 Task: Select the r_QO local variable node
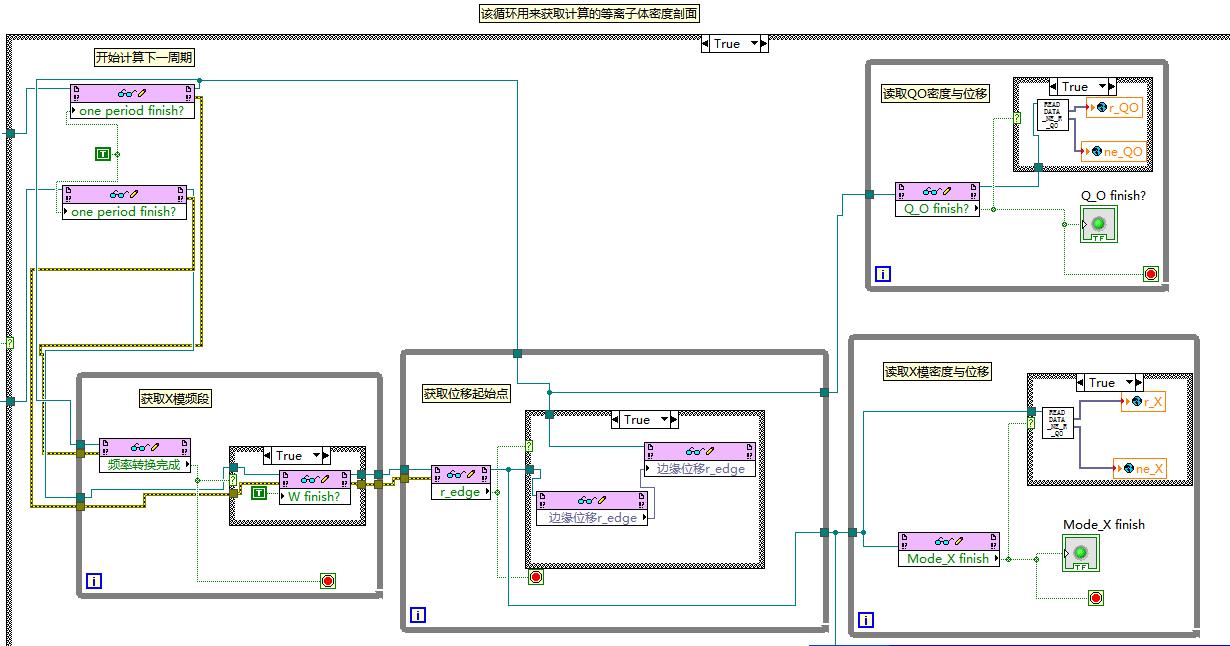pos(1113,108)
